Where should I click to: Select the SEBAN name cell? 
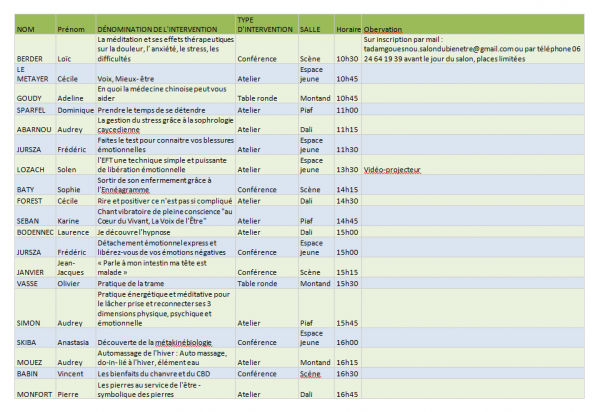(x=35, y=216)
